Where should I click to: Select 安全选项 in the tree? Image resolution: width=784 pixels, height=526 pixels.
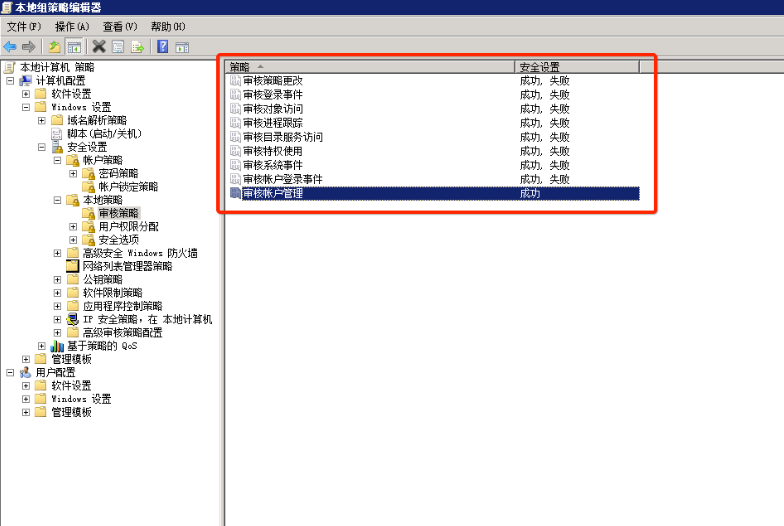118,240
